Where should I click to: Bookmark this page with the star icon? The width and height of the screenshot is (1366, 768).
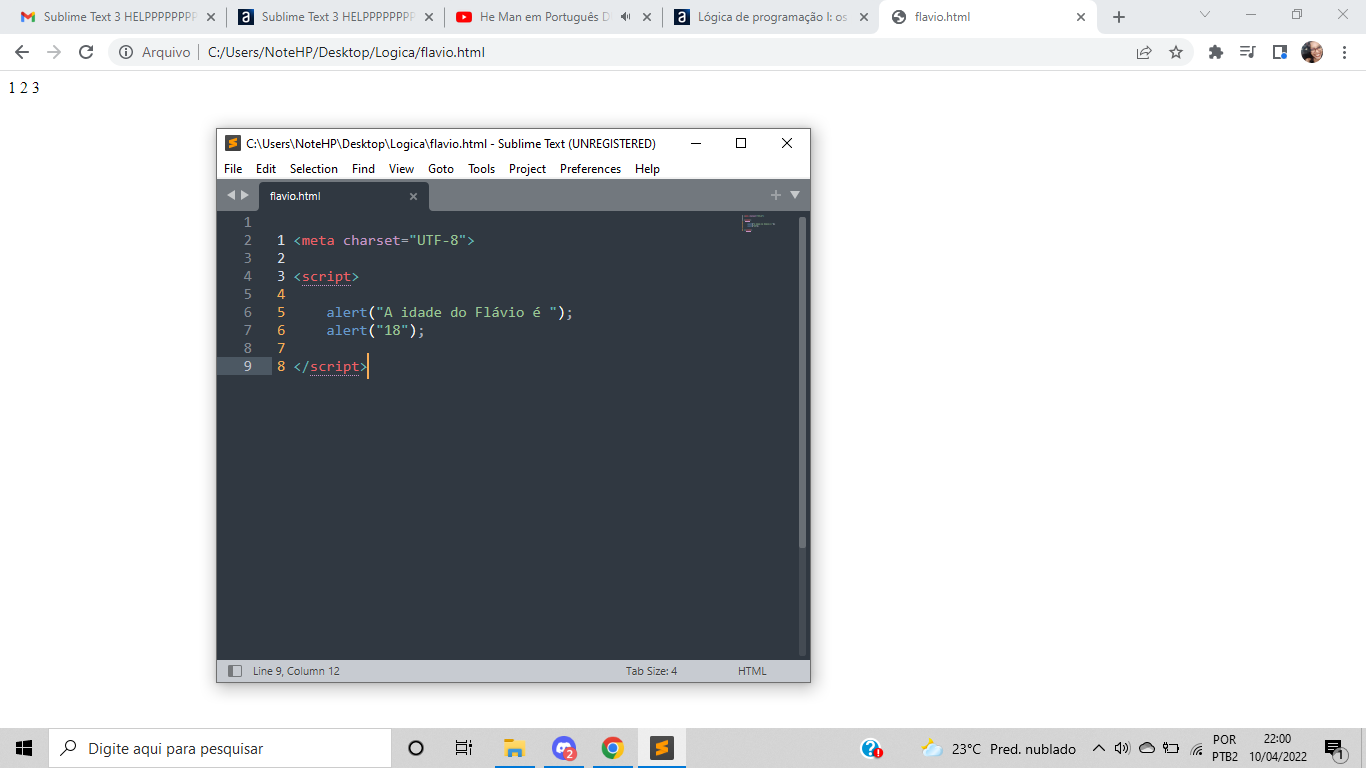[1176, 52]
